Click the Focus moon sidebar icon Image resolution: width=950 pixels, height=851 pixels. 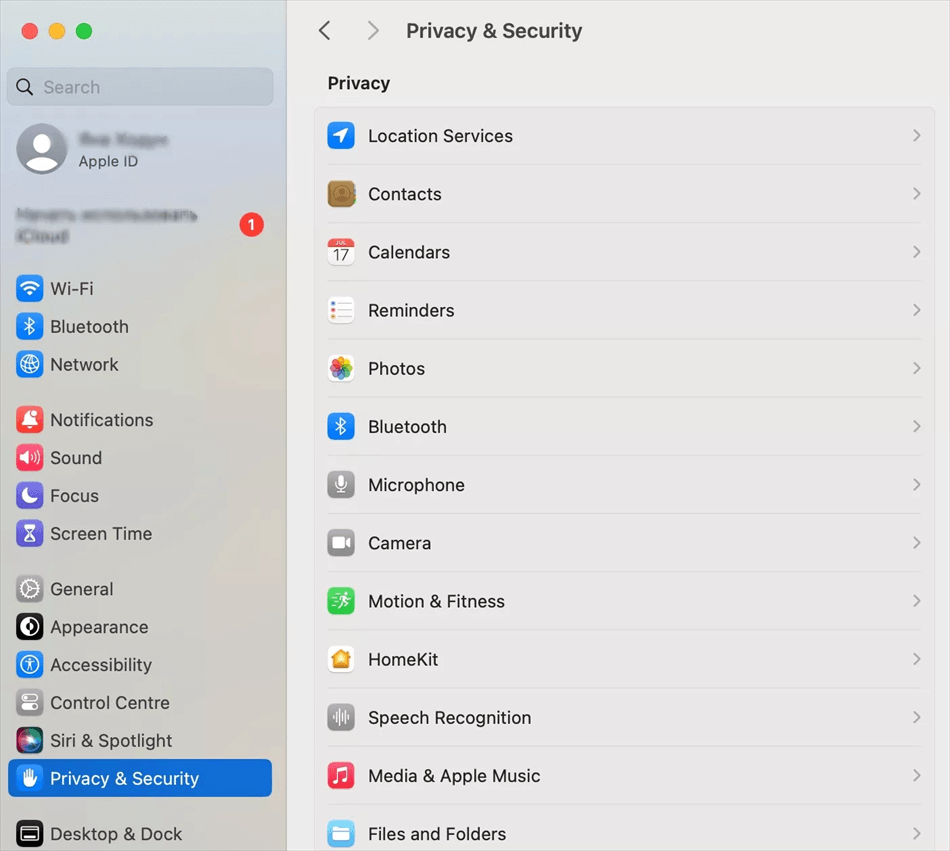pos(30,495)
